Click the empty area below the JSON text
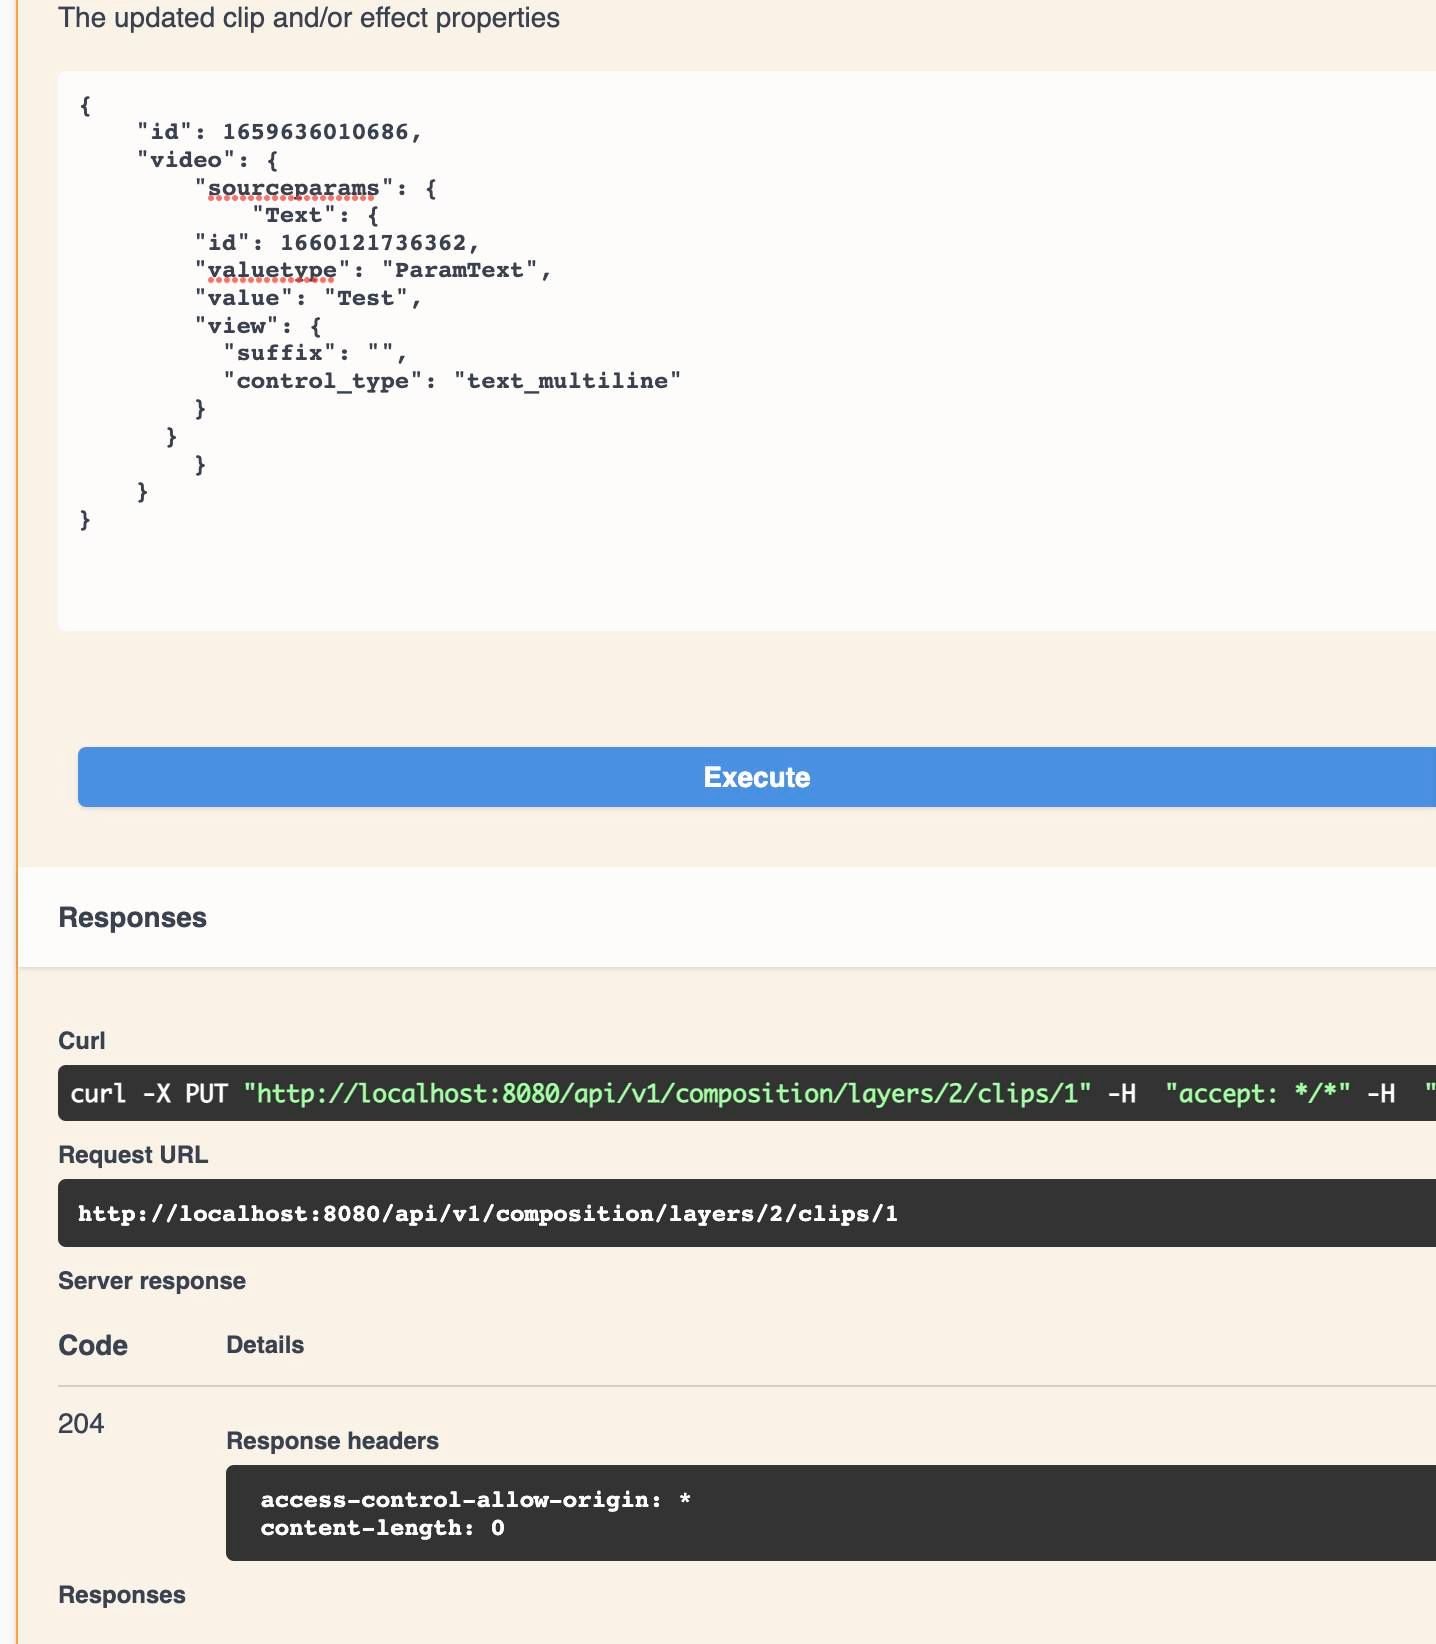The image size is (1436, 1644). (x=700, y=580)
